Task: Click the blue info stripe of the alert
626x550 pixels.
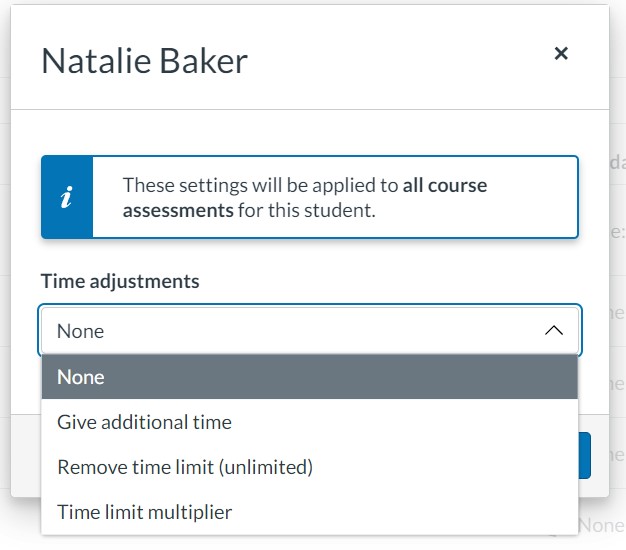Action: point(67,197)
